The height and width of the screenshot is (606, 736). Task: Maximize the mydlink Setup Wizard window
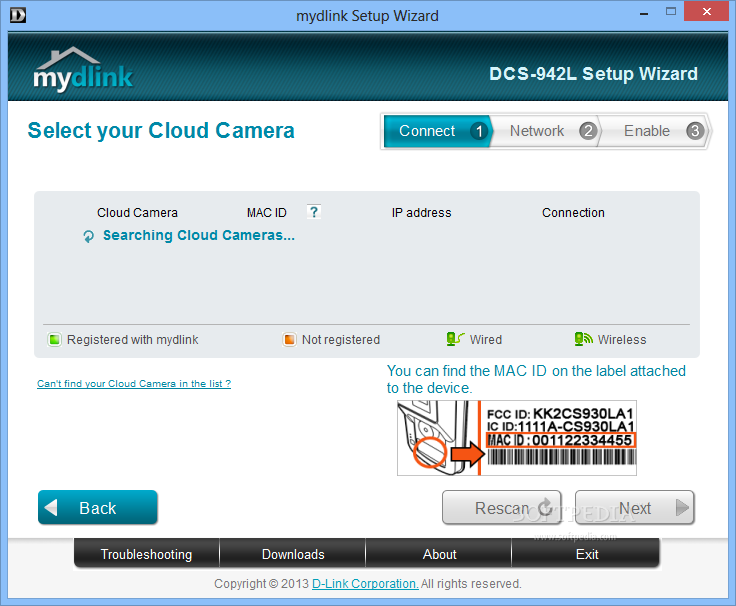(x=671, y=11)
